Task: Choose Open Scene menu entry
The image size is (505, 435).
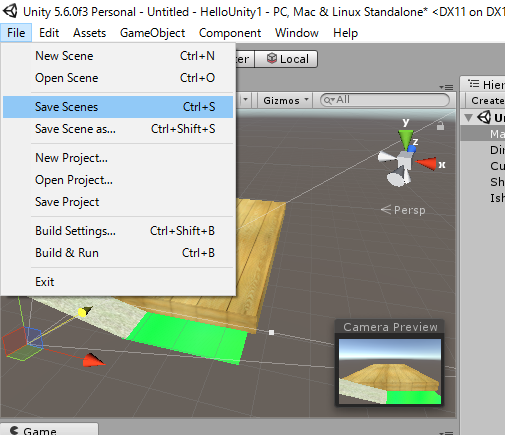Action: pyautogui.click(x=118, y=78)
